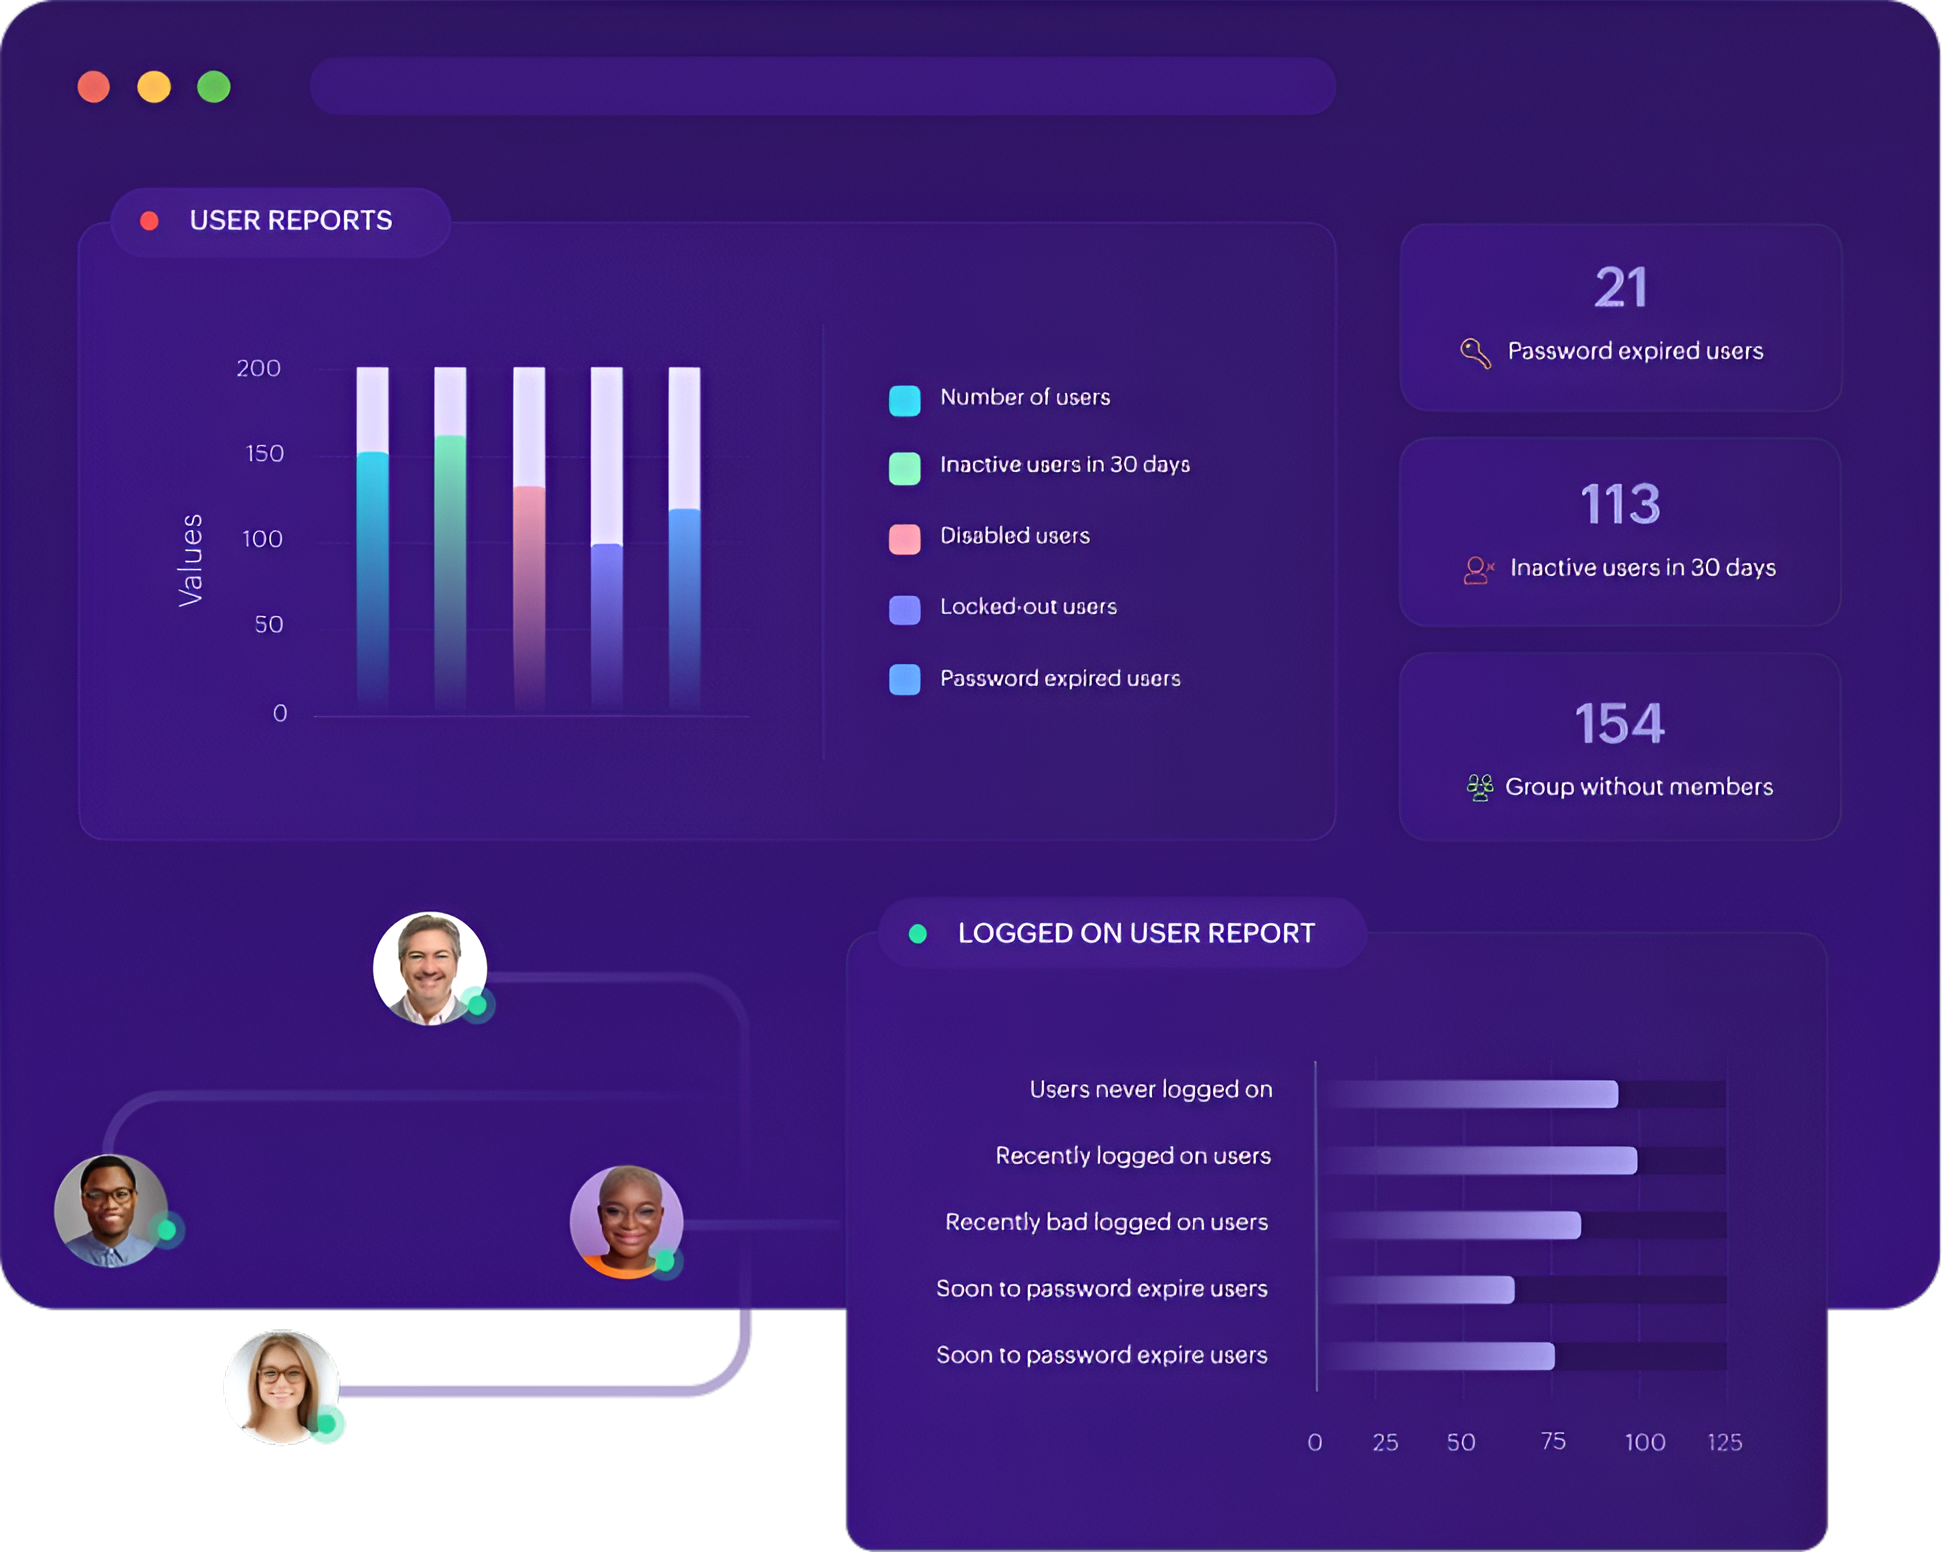Open the 154 Group without members card
This screenshot has height=1552, width=1942.
pos(1620,746)
